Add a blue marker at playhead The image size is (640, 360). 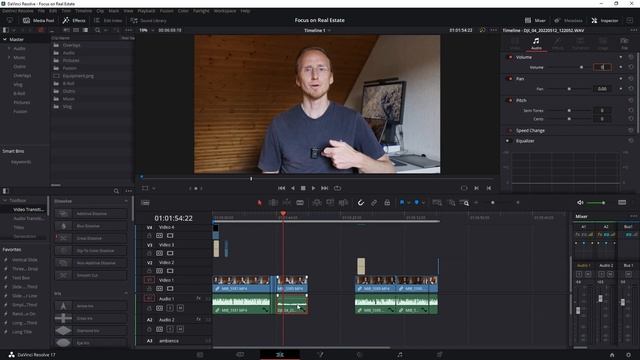coord(417,202)
